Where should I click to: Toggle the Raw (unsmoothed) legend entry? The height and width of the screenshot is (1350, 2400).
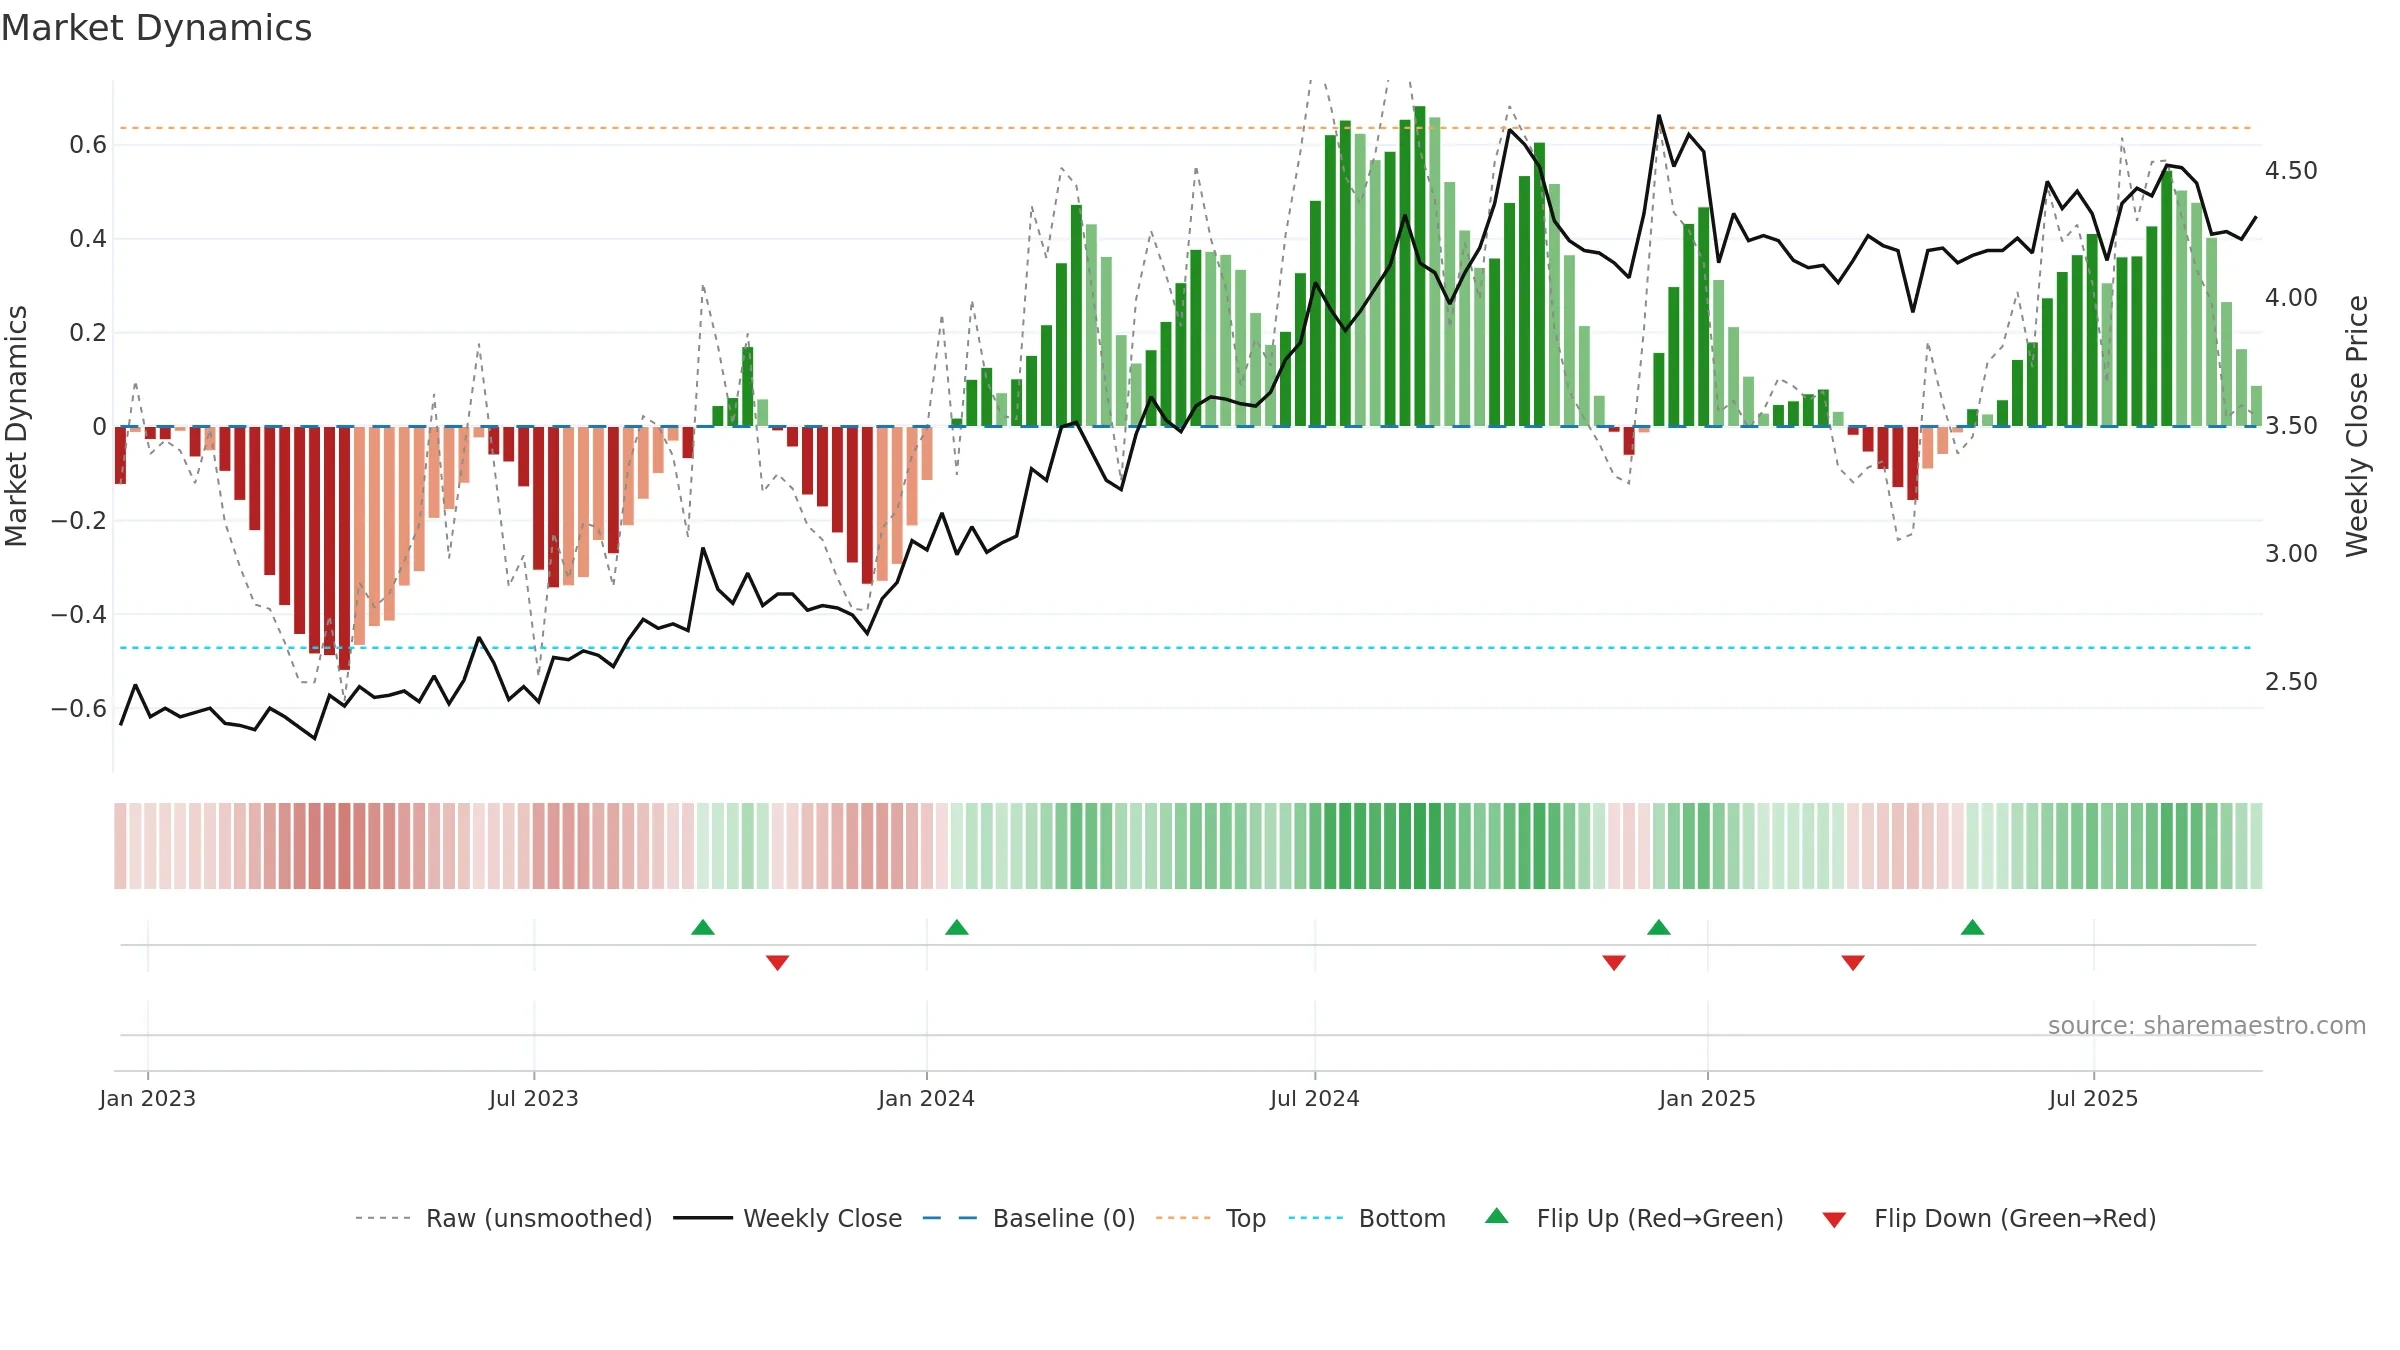504,1218
